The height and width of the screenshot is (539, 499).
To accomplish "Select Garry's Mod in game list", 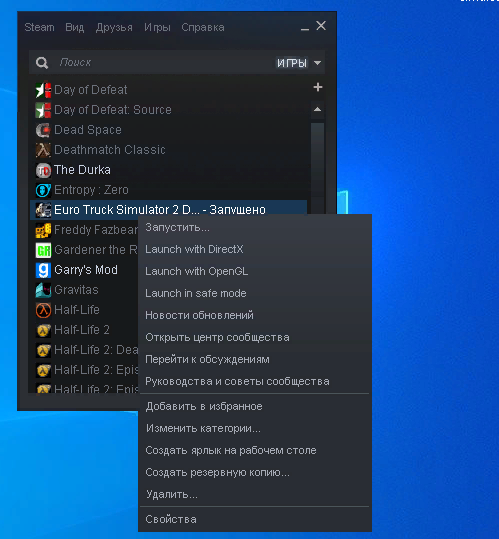I will click(x=84, y=270).
